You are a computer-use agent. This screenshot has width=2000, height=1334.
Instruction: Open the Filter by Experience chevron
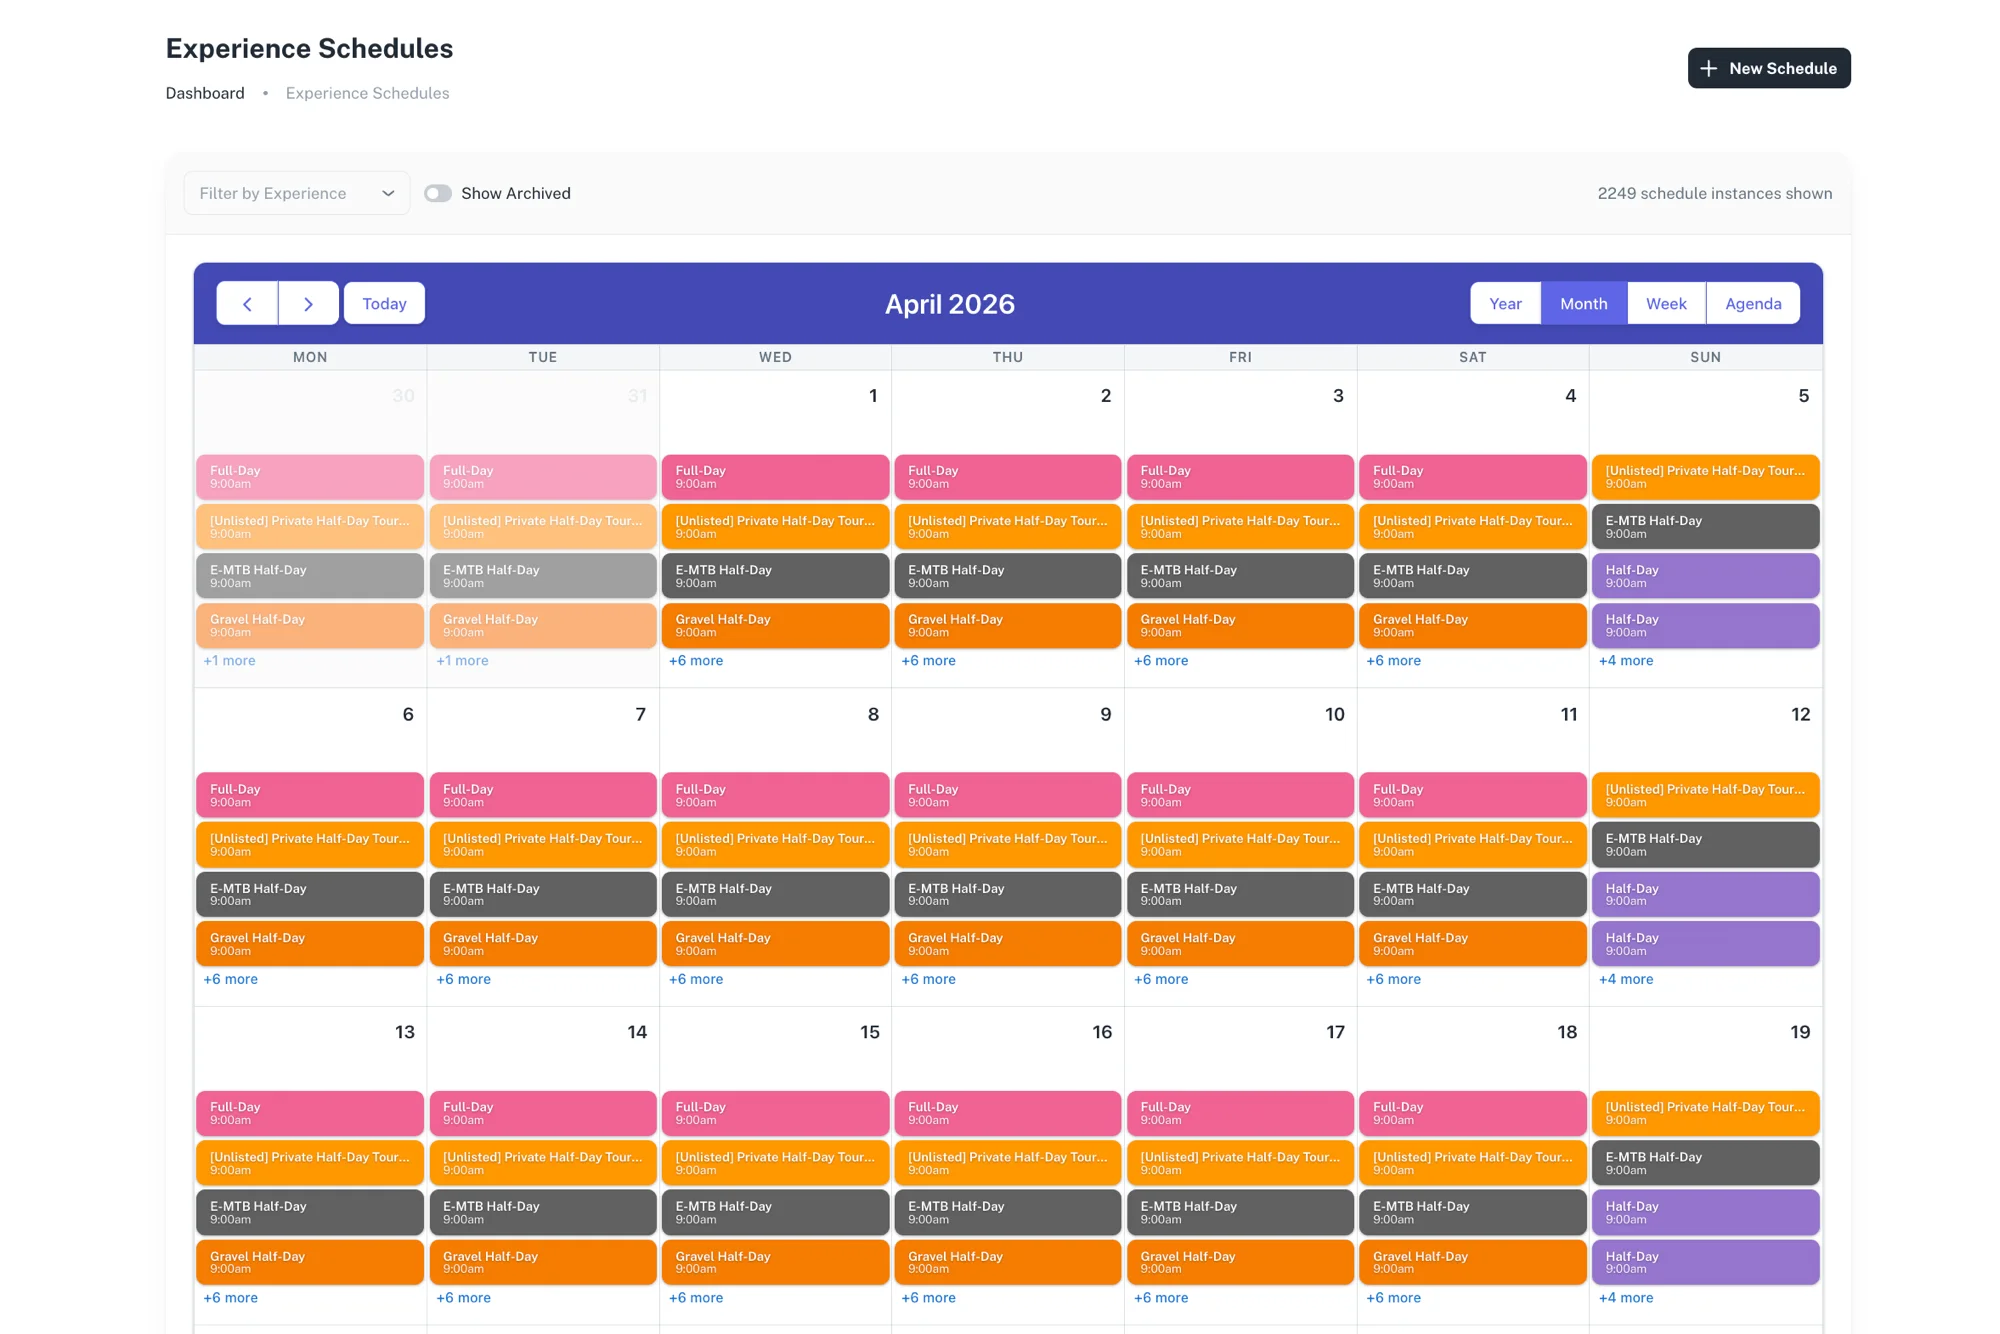click(x=390, y=193)
